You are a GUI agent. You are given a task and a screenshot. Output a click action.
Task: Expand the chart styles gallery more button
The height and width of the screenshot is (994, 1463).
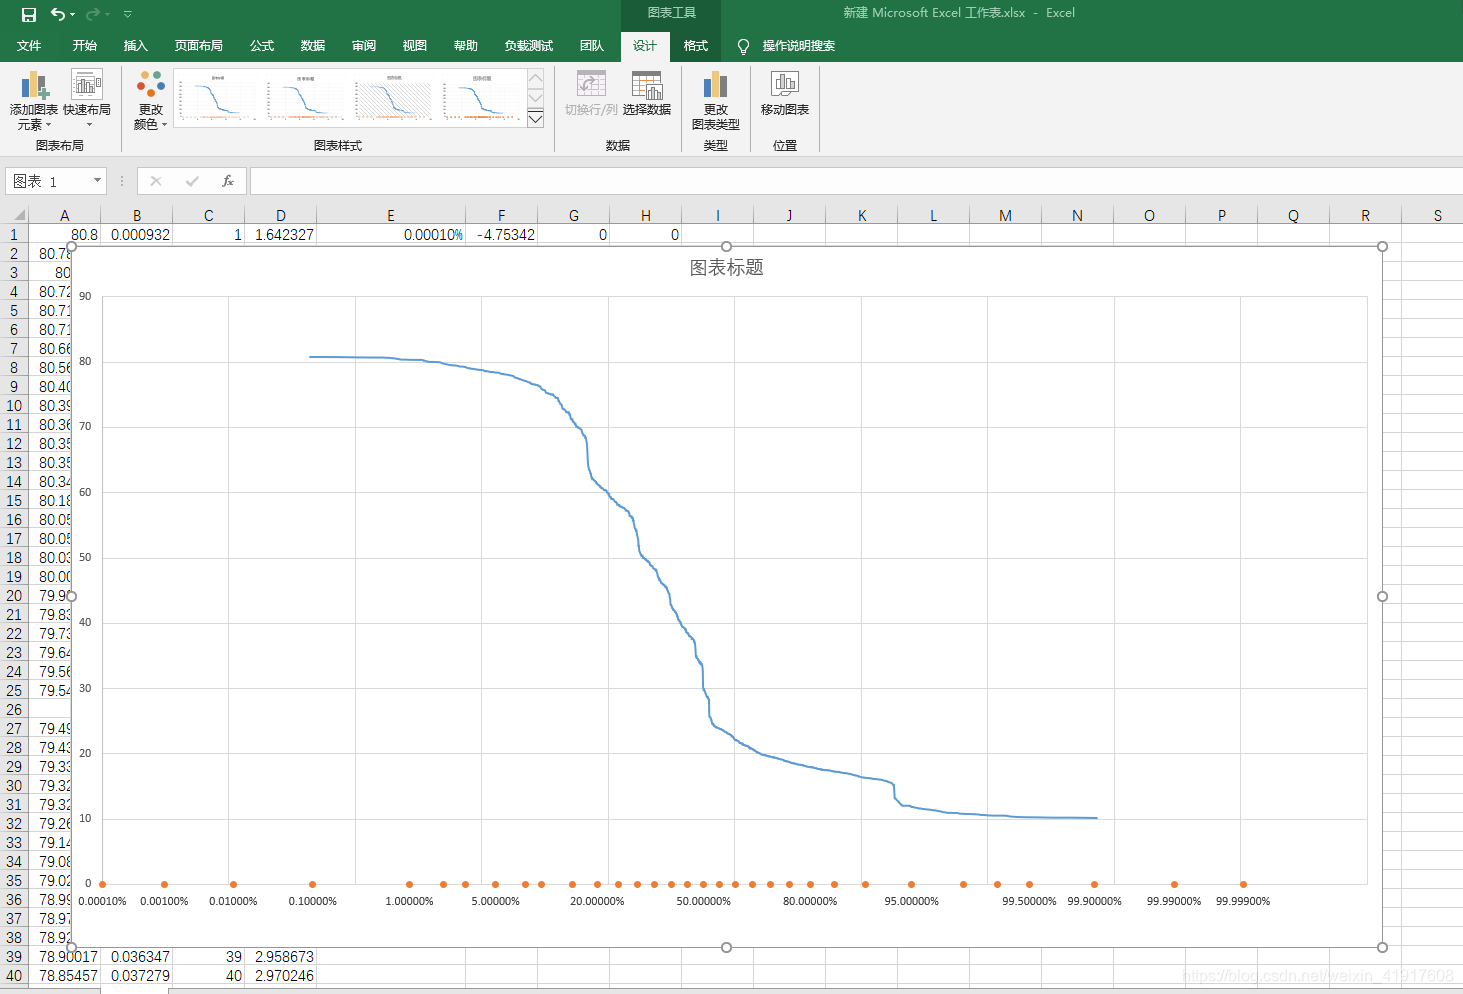click(536, 119)
